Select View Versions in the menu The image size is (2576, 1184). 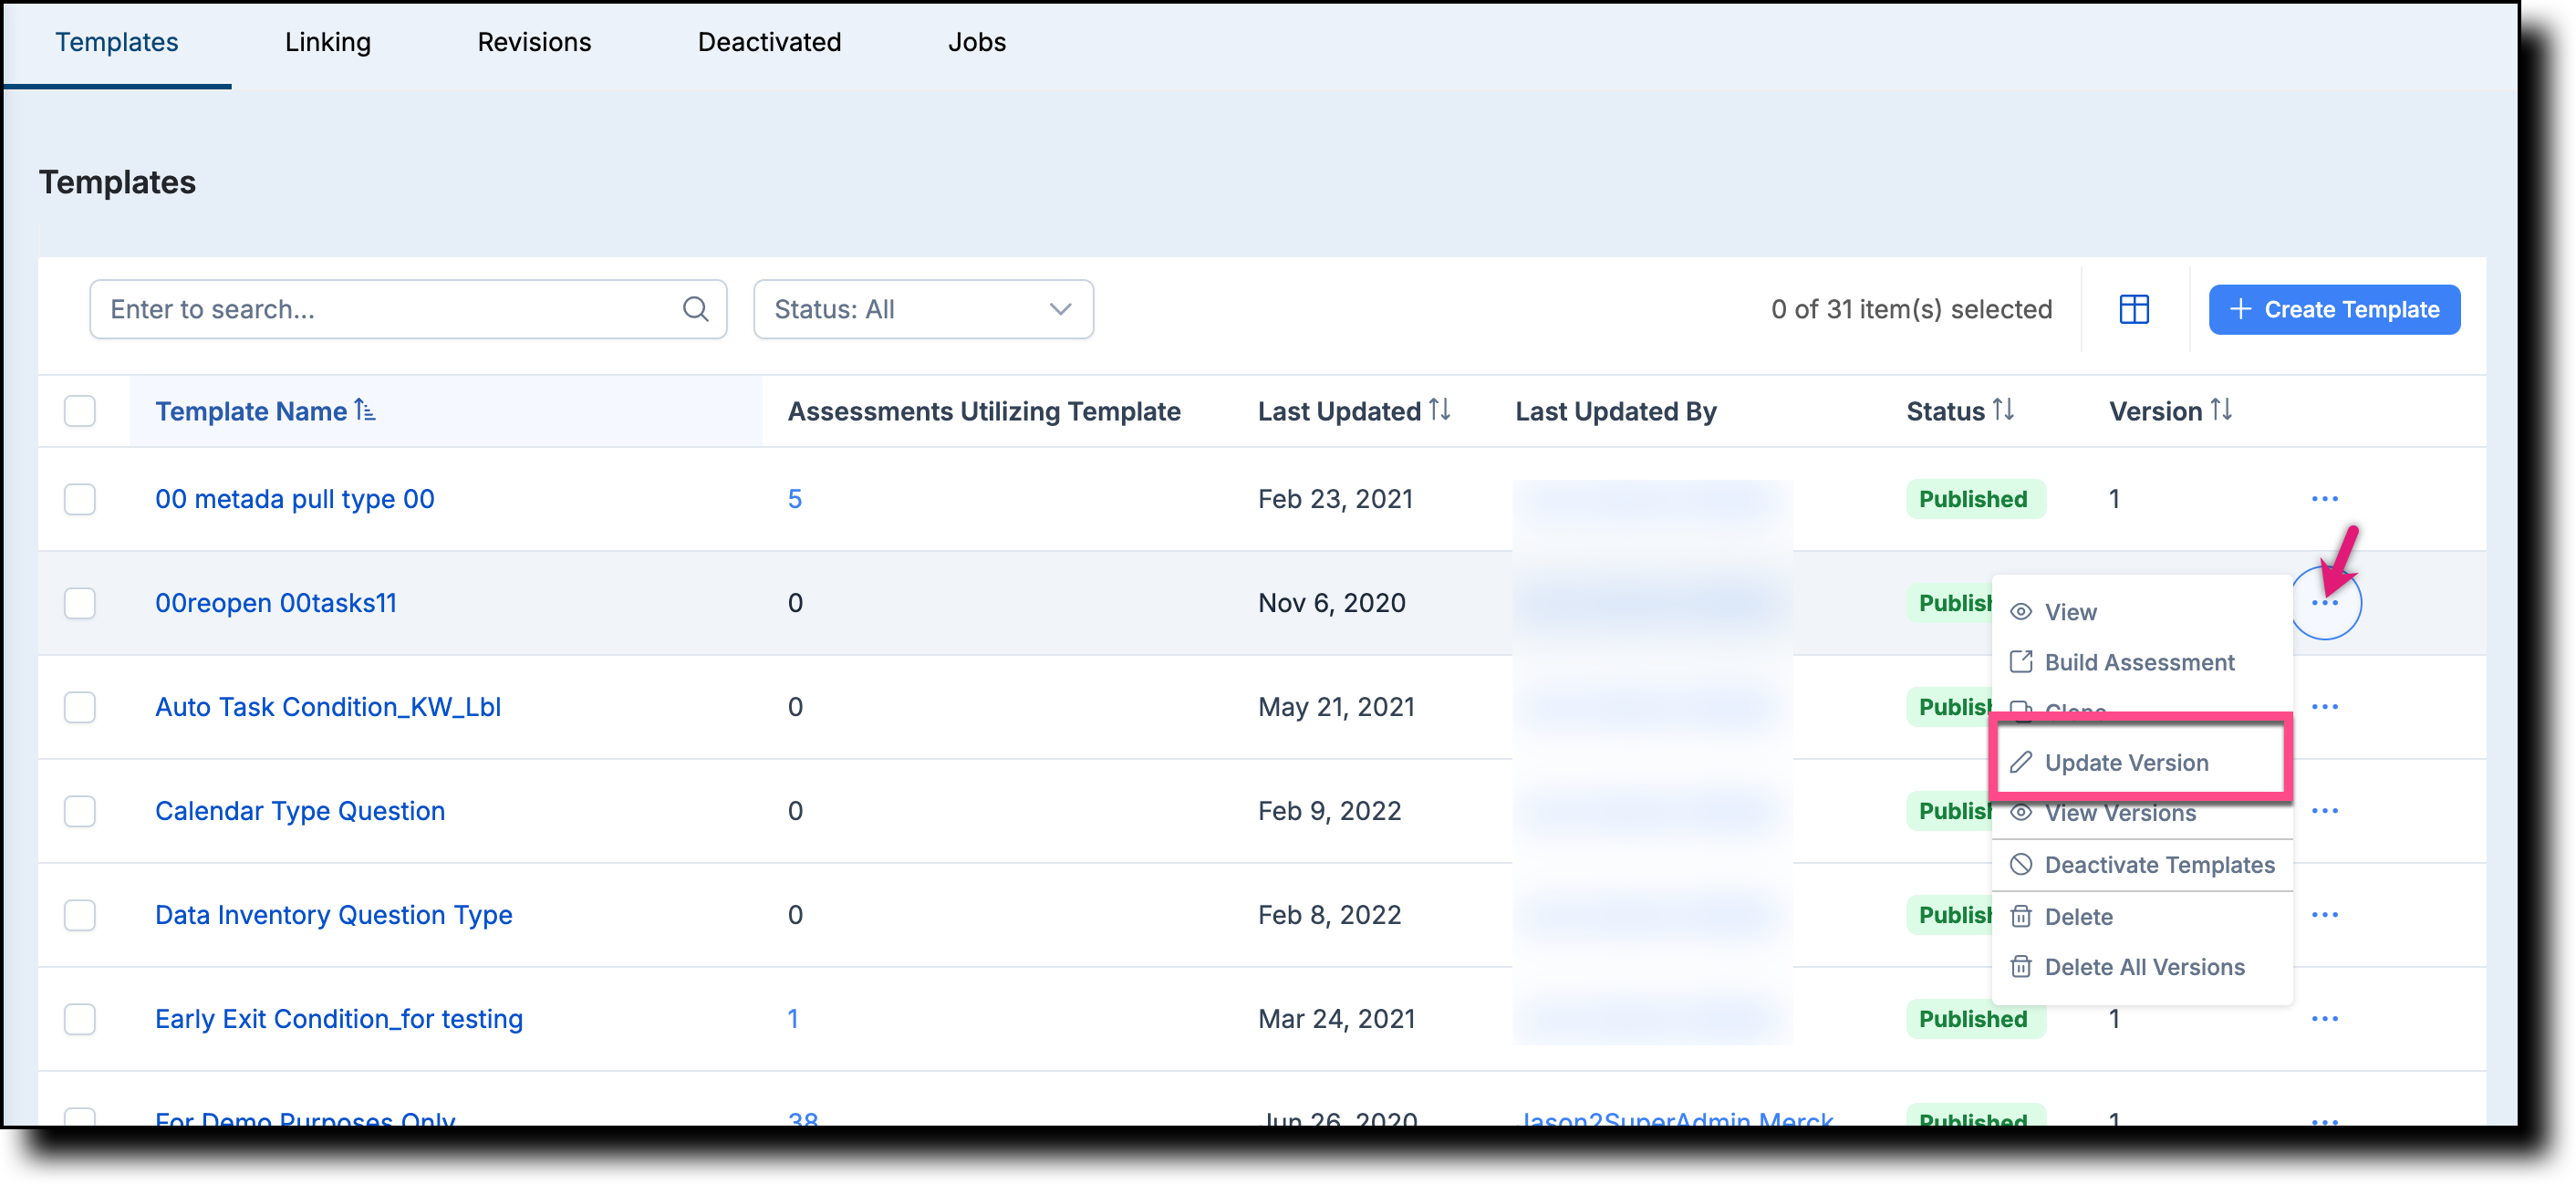pyautogui.click(x=2142, y=813)
